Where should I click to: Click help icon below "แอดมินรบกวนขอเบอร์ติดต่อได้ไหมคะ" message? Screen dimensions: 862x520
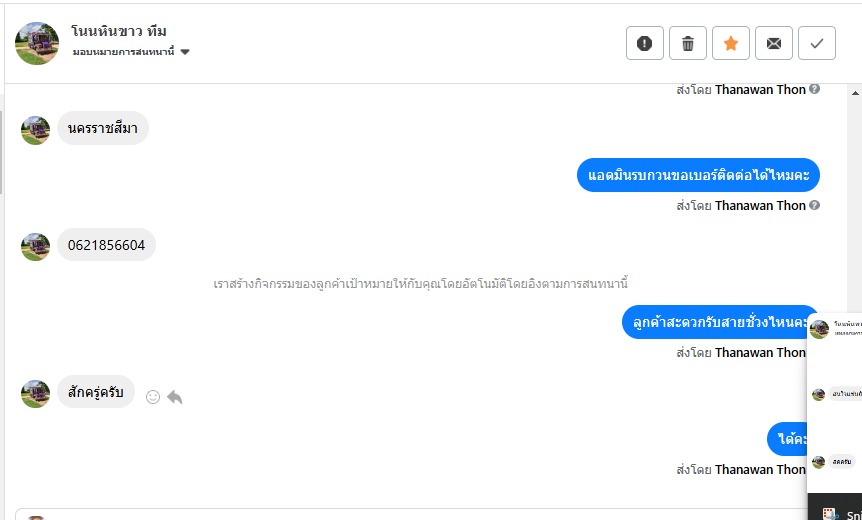(x=814, y=205)
